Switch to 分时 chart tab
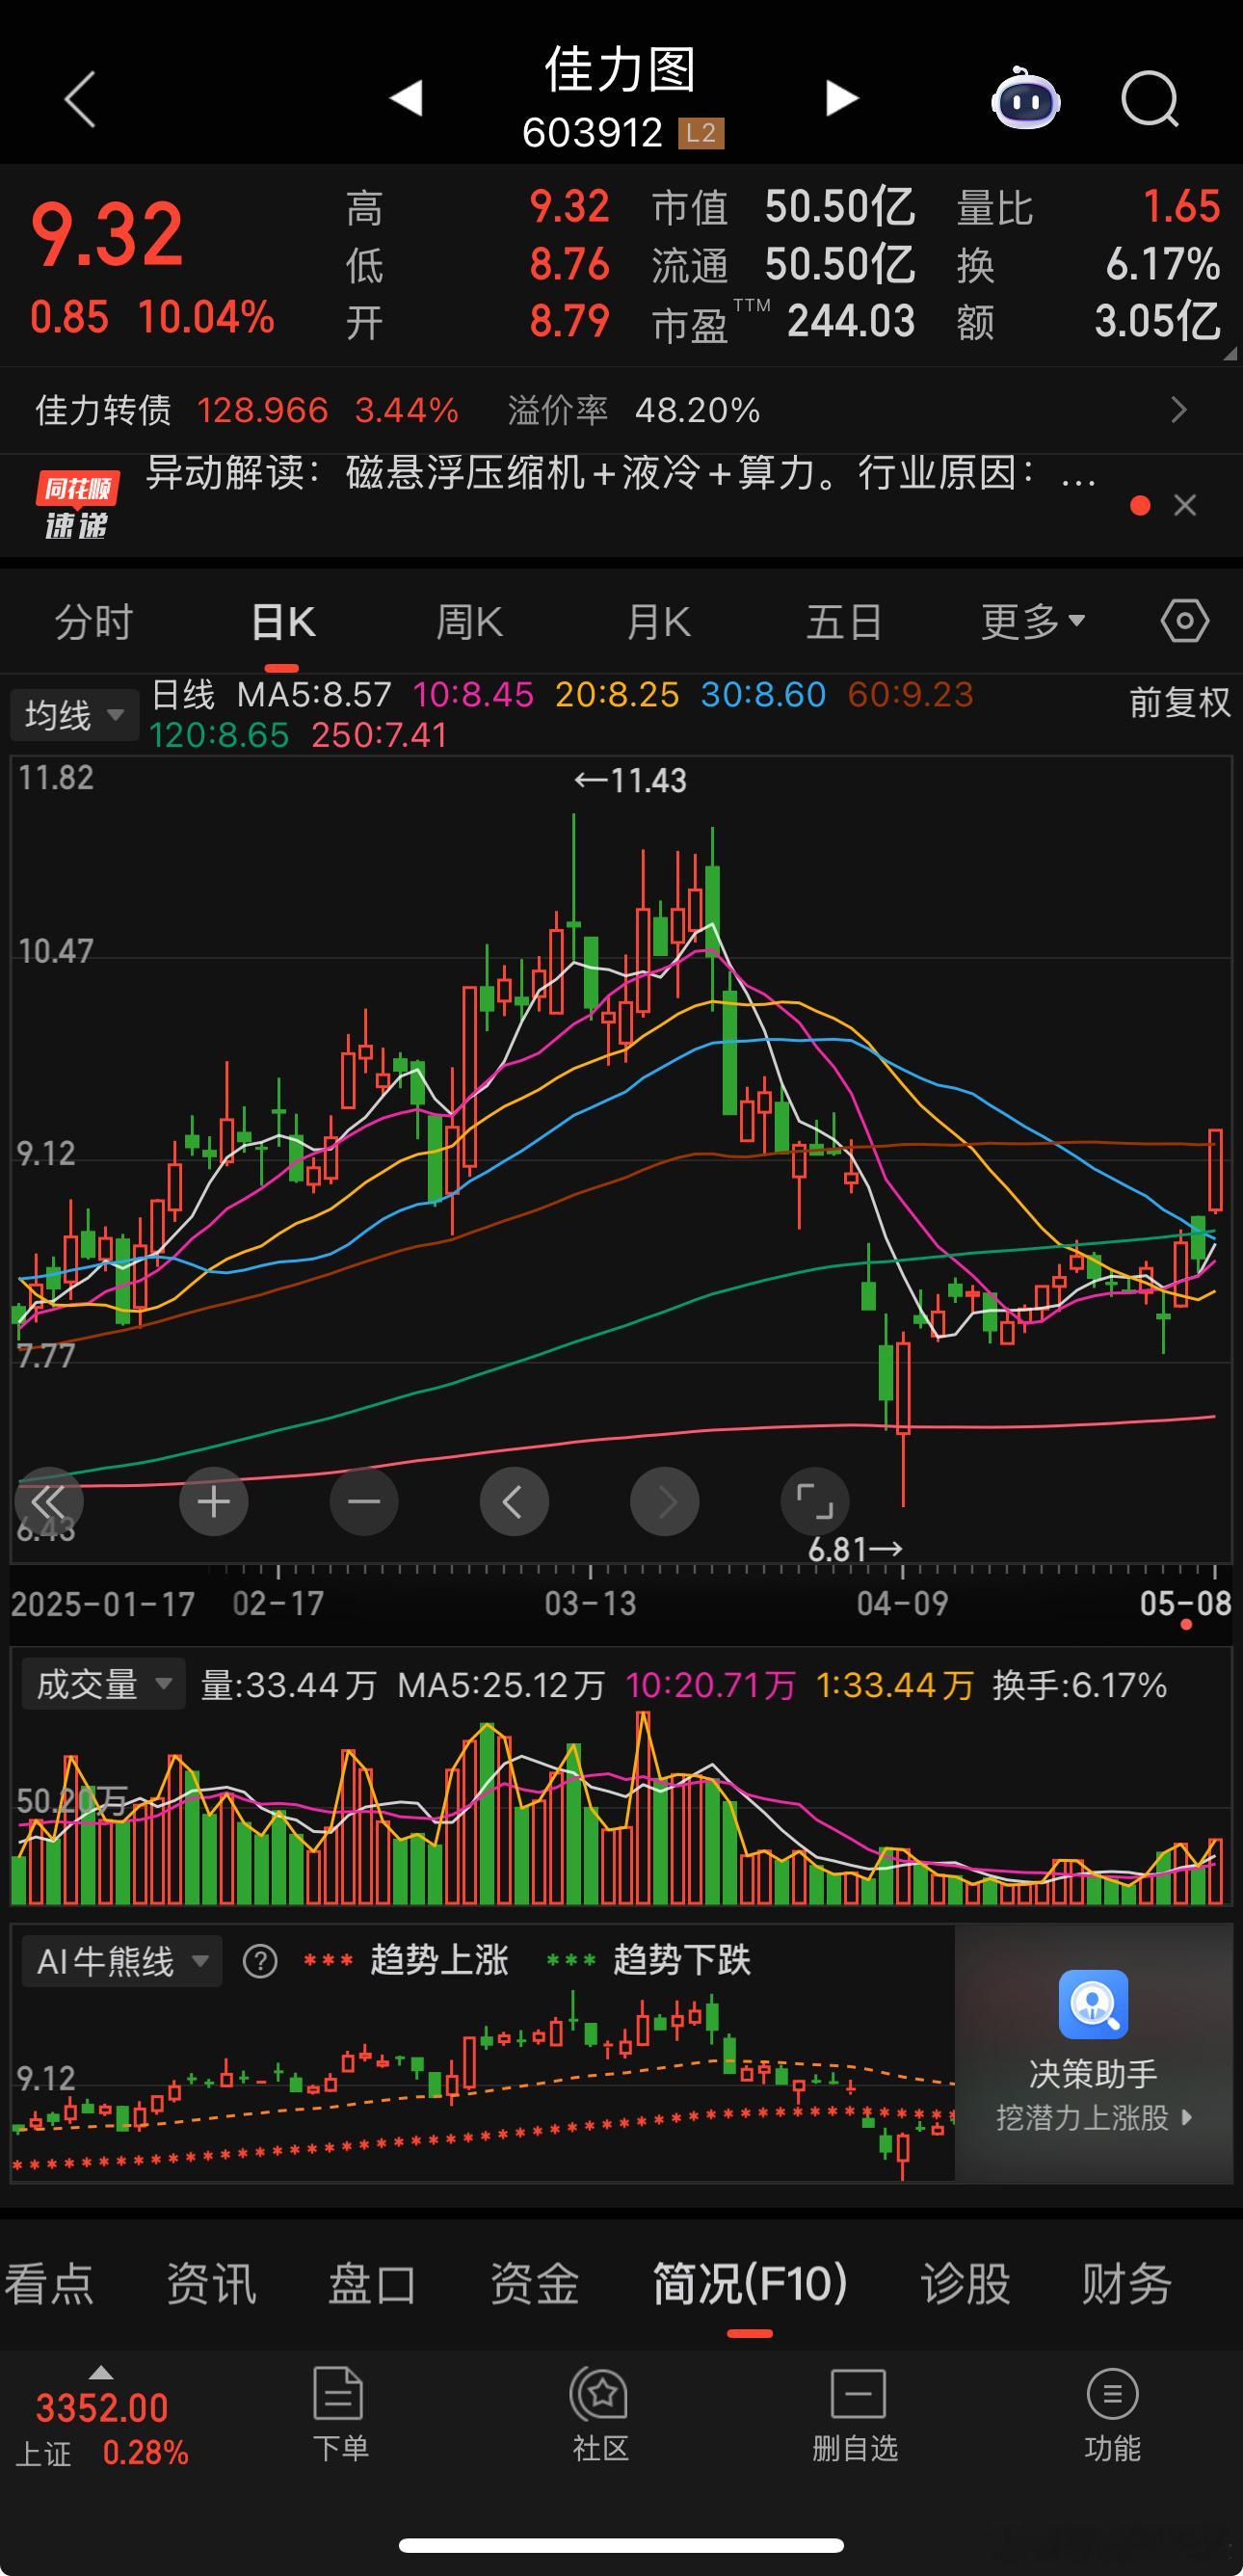 tap(94, 622)
